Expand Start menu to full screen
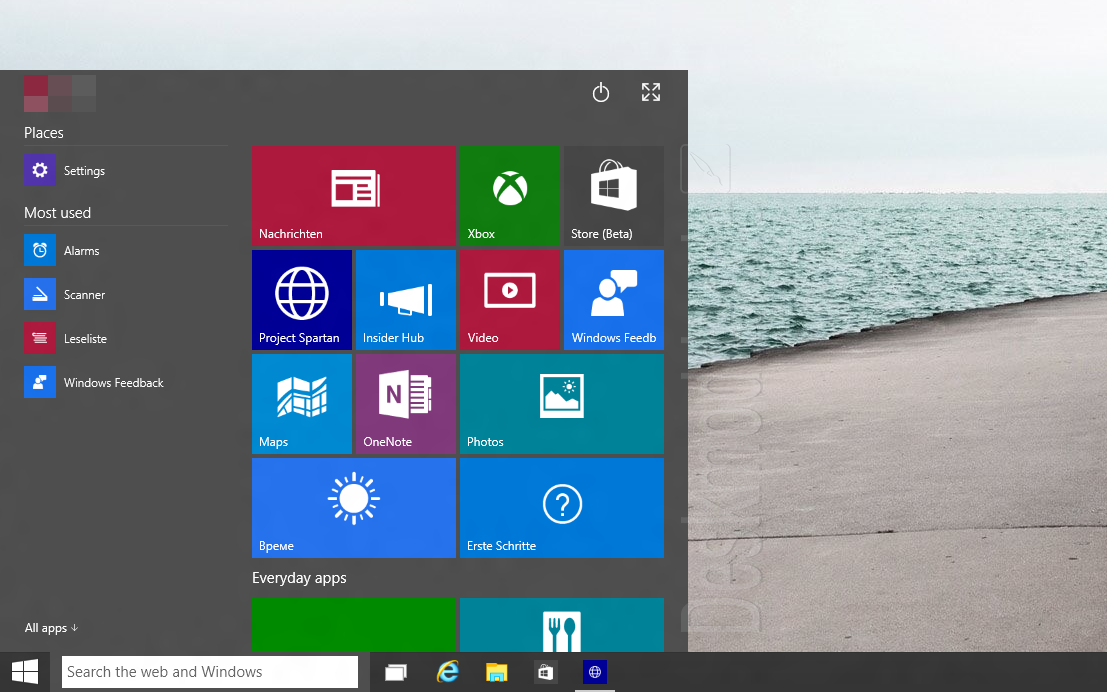This screenshot has width=1107, height=692. [651, 92]
